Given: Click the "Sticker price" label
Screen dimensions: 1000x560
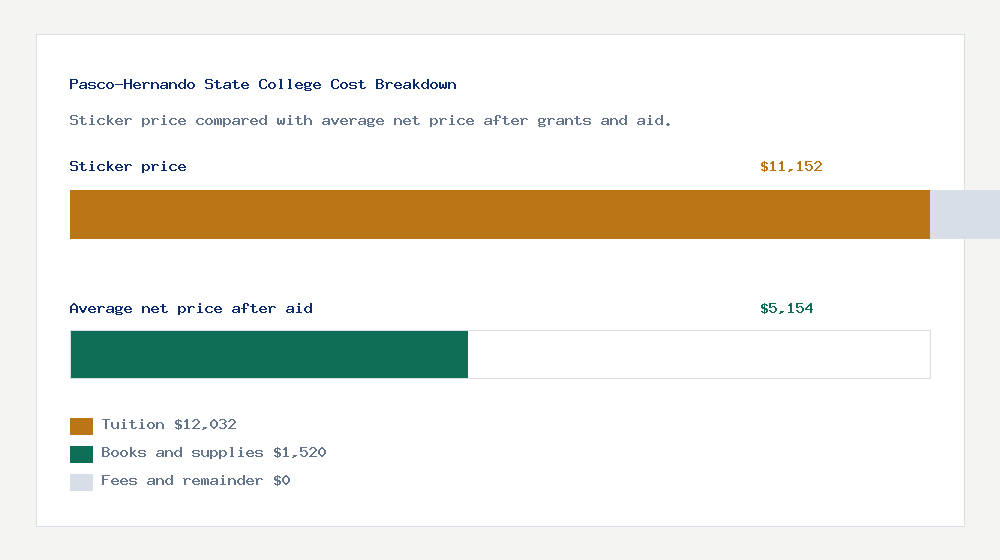Looking at the screenshot, I should pos(128,167).
